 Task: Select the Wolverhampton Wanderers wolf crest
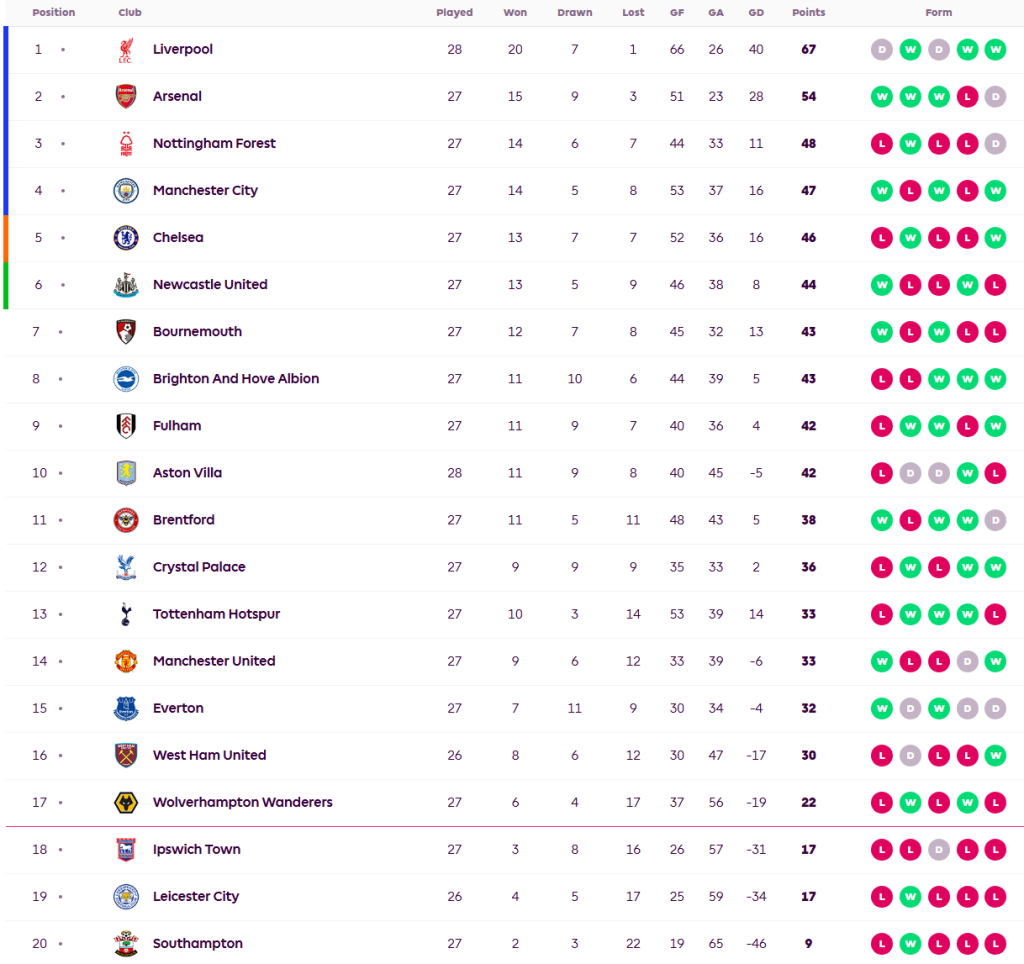125,802
